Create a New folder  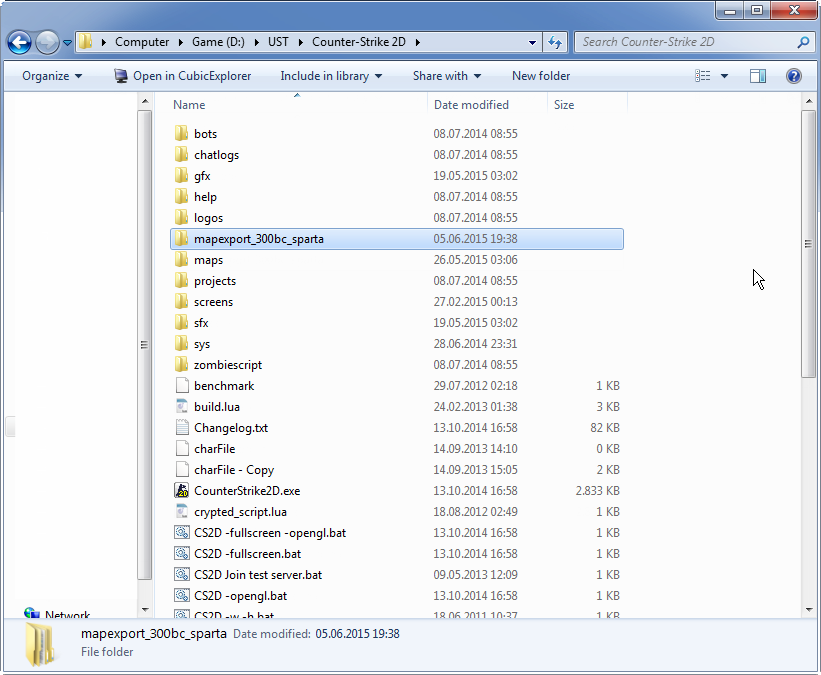[541, 76]
